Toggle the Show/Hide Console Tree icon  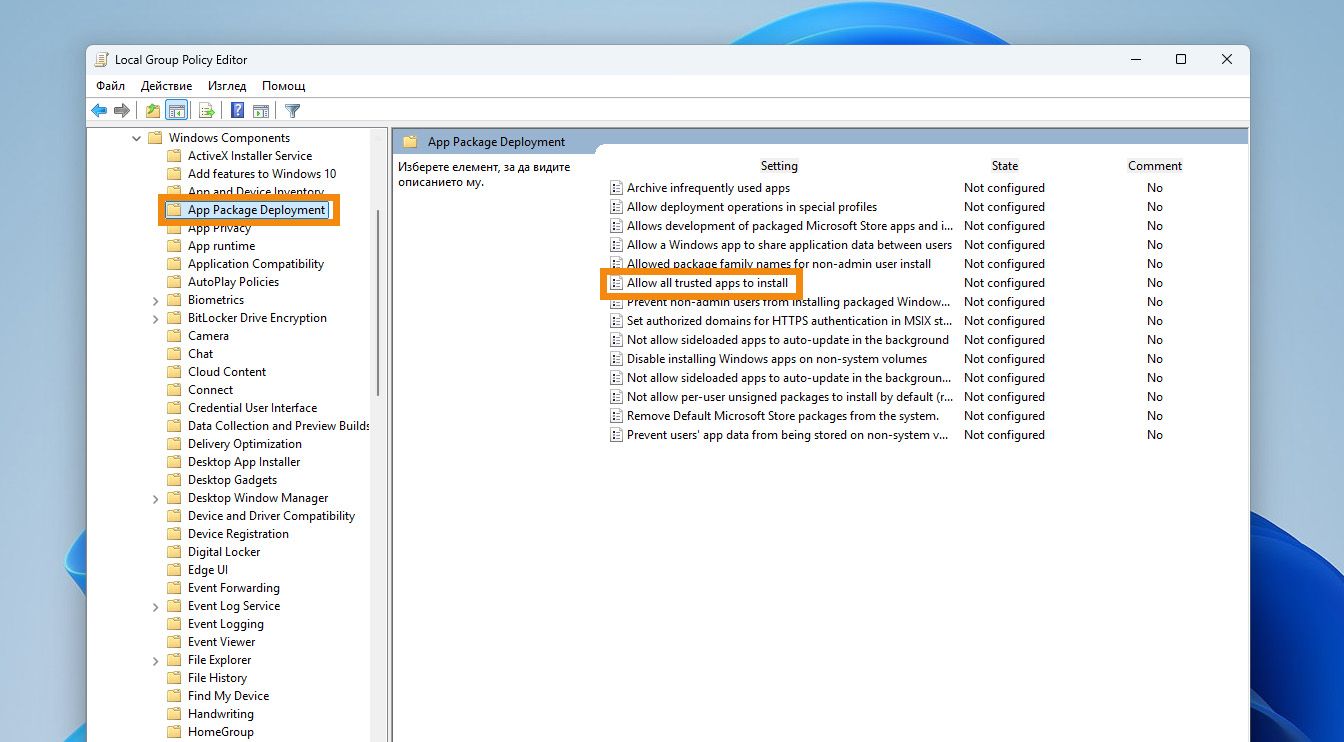177,111
